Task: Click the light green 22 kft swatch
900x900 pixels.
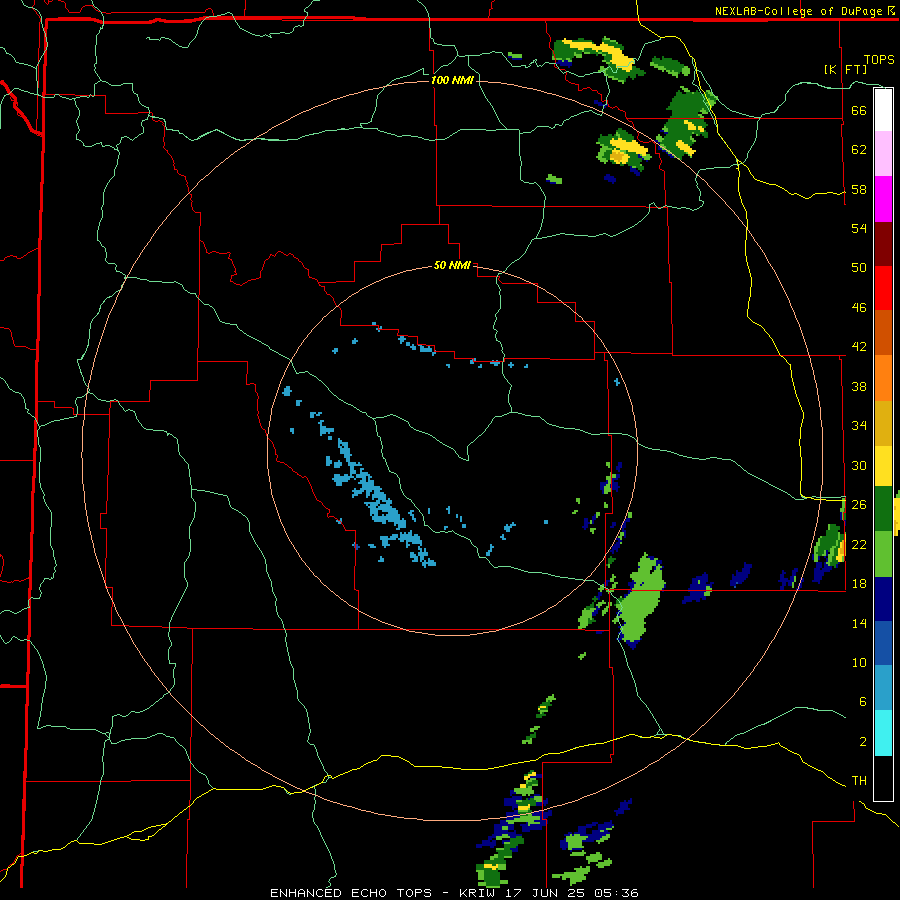Action: click(x=883, y=554)
